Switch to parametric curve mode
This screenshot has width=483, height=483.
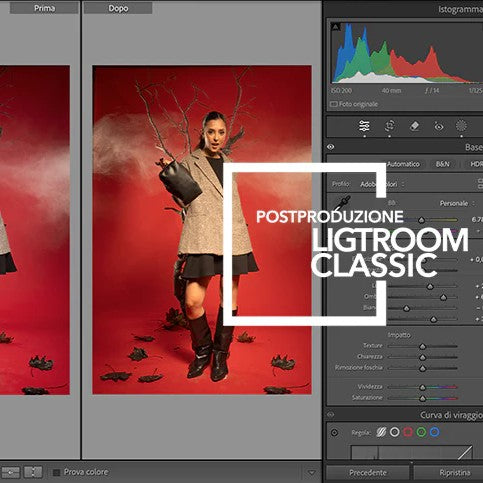381,432
